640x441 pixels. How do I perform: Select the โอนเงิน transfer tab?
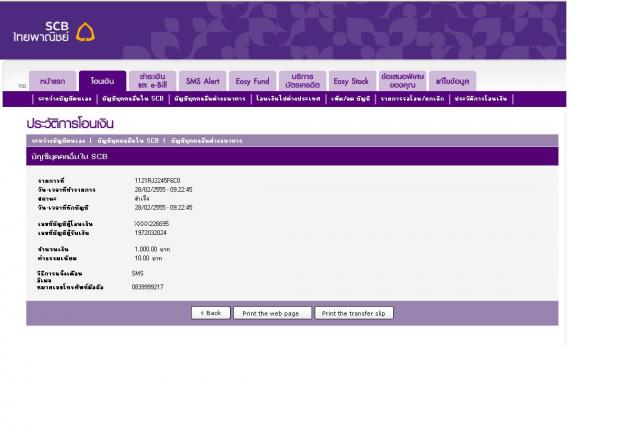(102, 81)
